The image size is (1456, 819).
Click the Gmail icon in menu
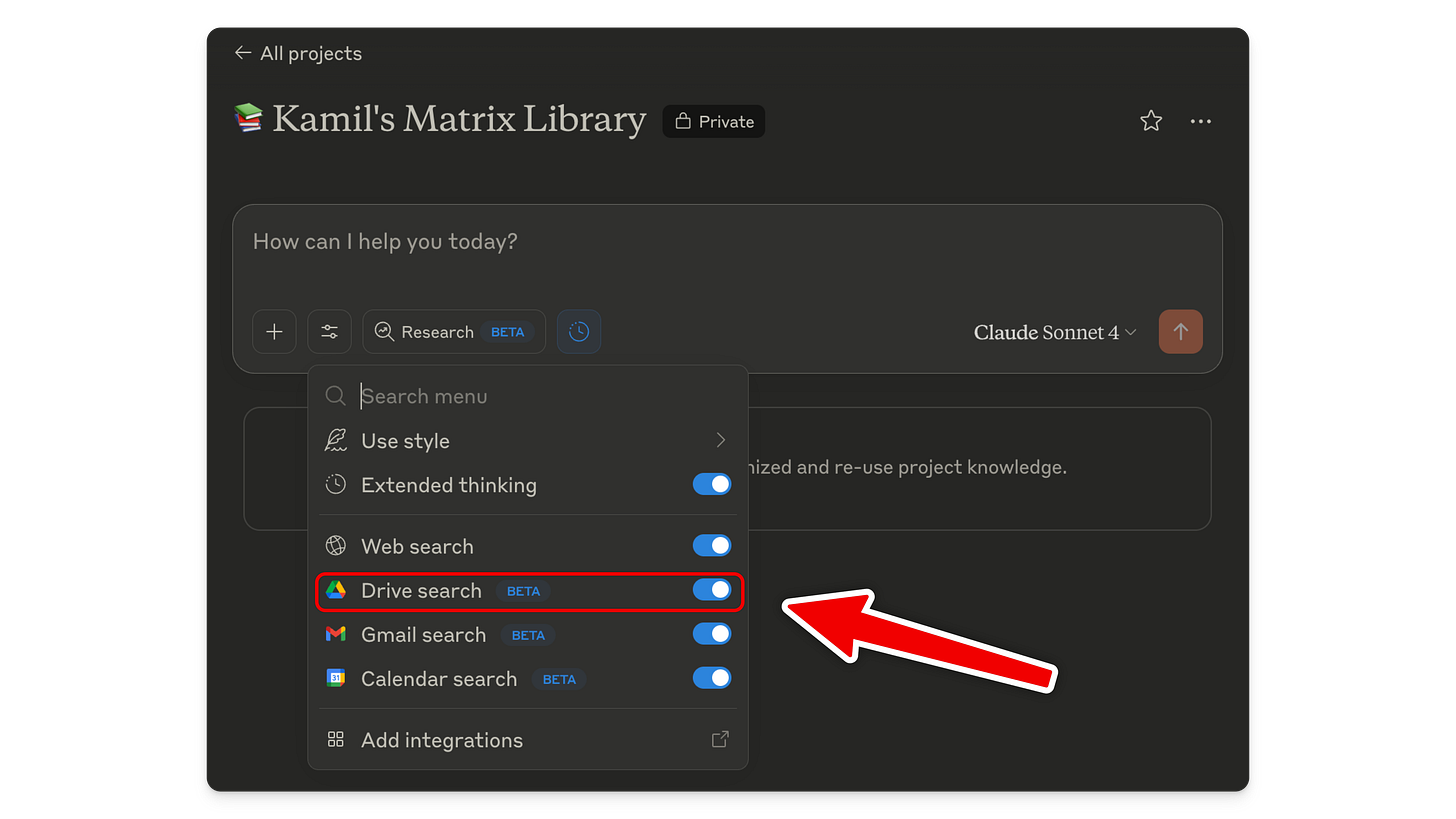tap(336, 634)
